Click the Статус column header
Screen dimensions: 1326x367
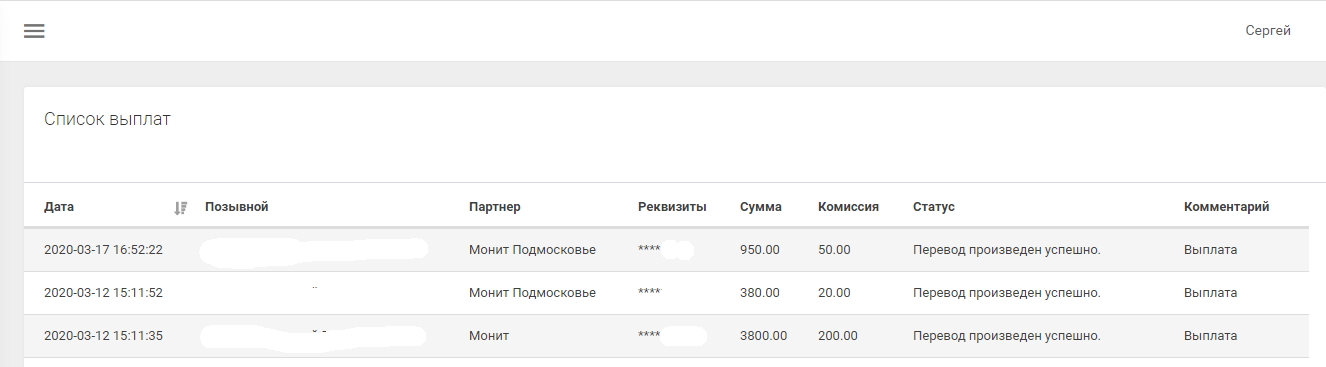[x=934, y=207]
